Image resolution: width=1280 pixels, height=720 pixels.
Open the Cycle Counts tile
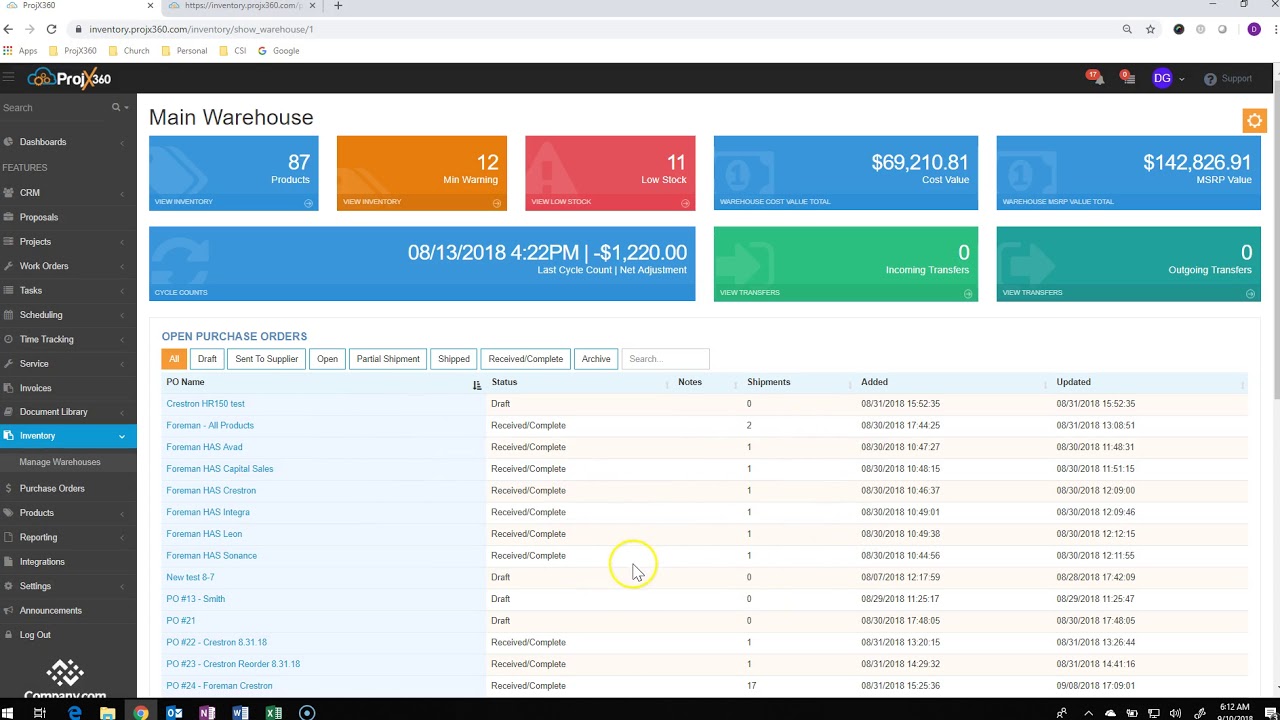422,264
